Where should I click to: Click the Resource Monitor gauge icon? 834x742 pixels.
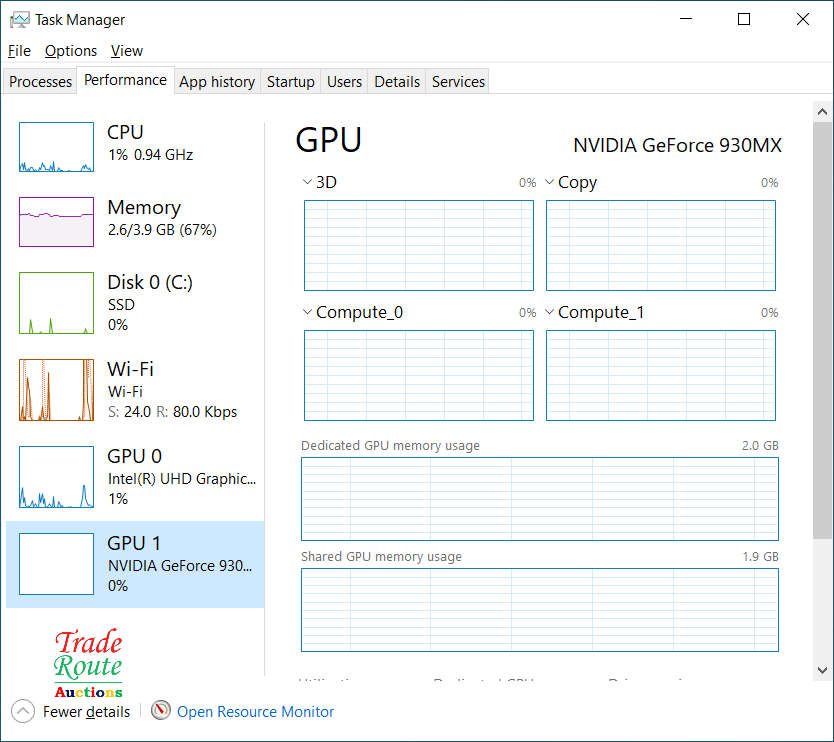click(161, 711)
